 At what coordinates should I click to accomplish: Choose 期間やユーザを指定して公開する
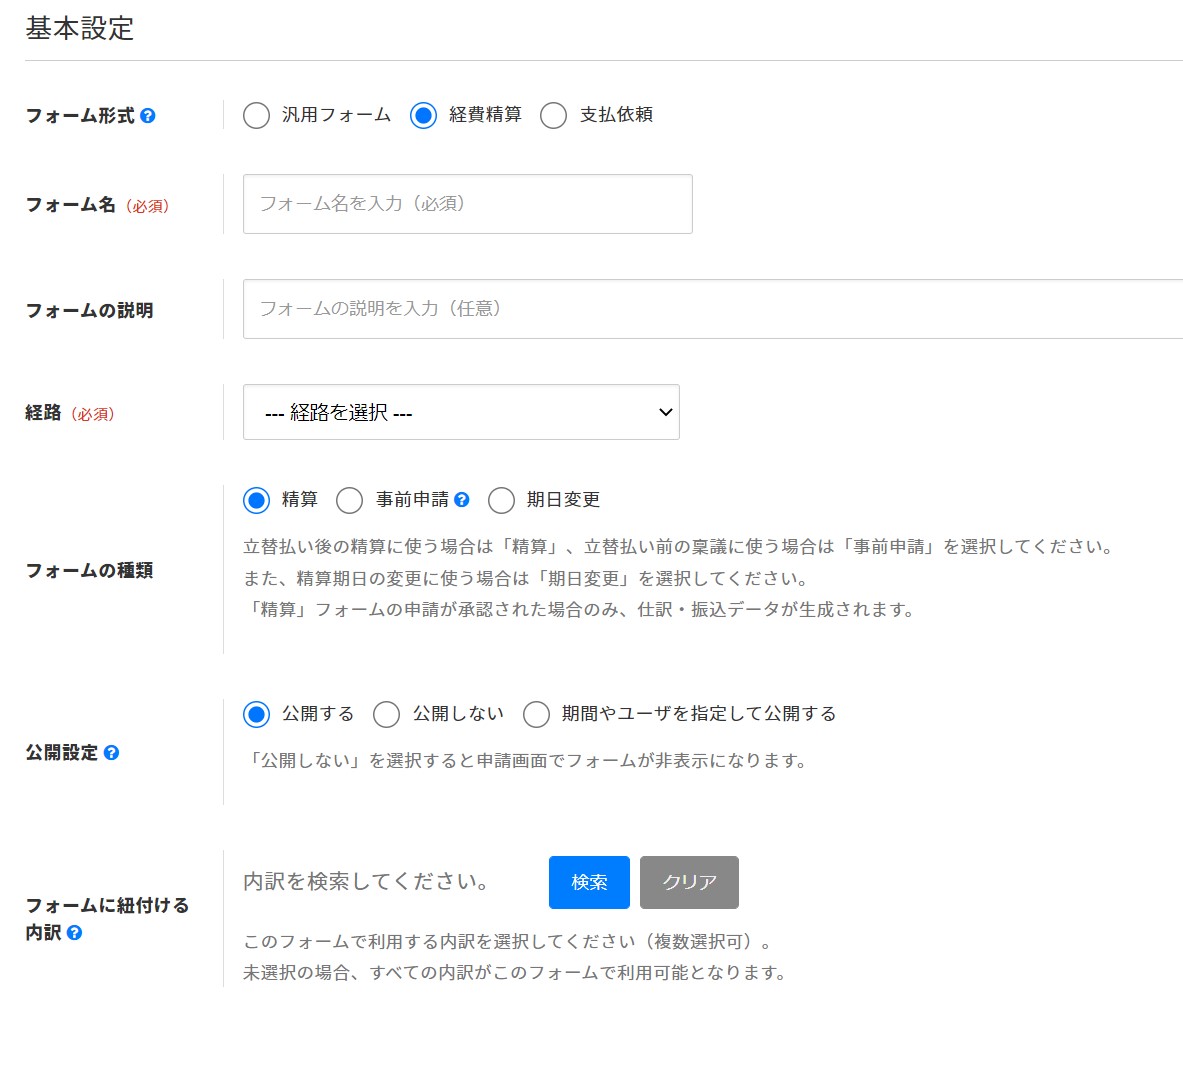pyautogui.click(x=537, y=714)
